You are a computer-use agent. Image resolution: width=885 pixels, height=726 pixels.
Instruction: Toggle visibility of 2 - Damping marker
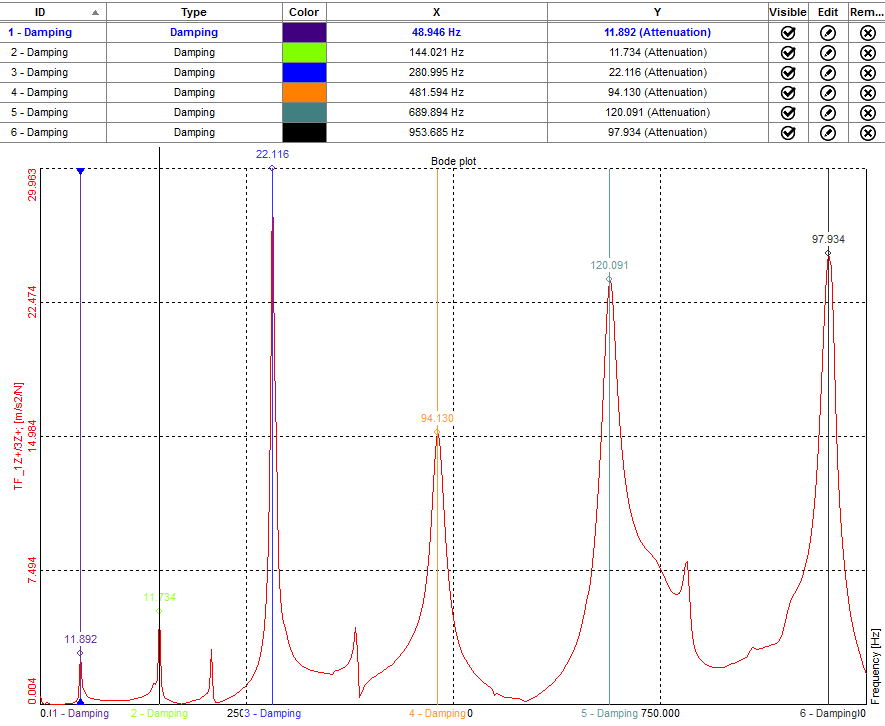(x=788, y=53)
